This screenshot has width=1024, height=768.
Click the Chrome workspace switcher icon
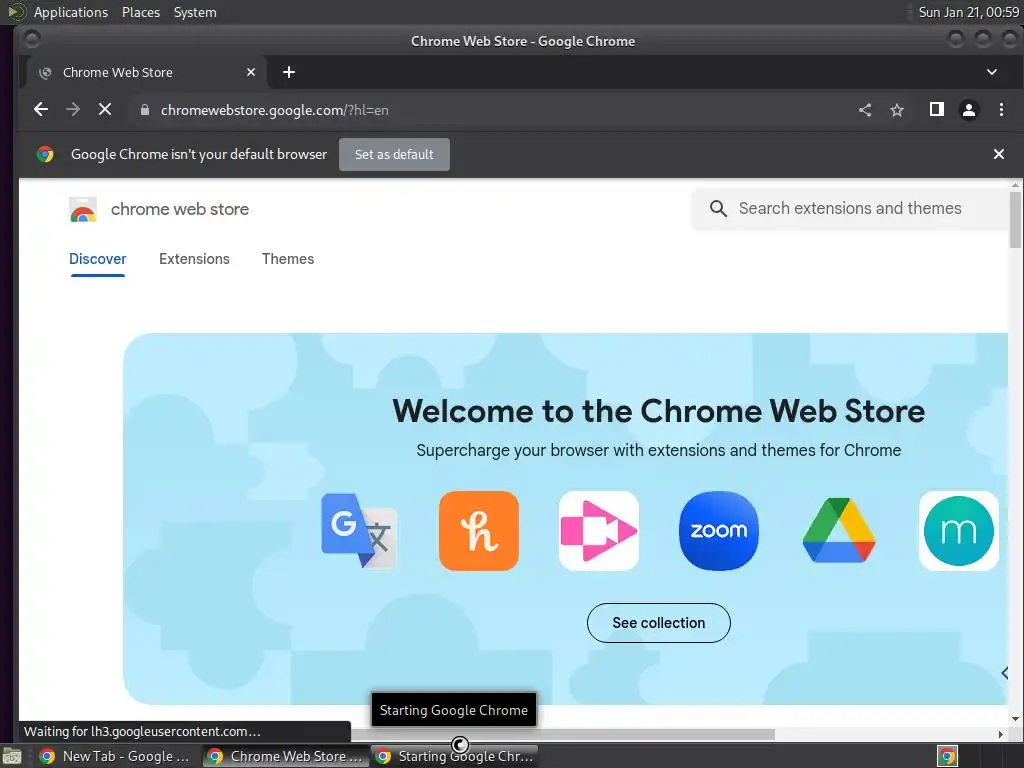point(947,756)
